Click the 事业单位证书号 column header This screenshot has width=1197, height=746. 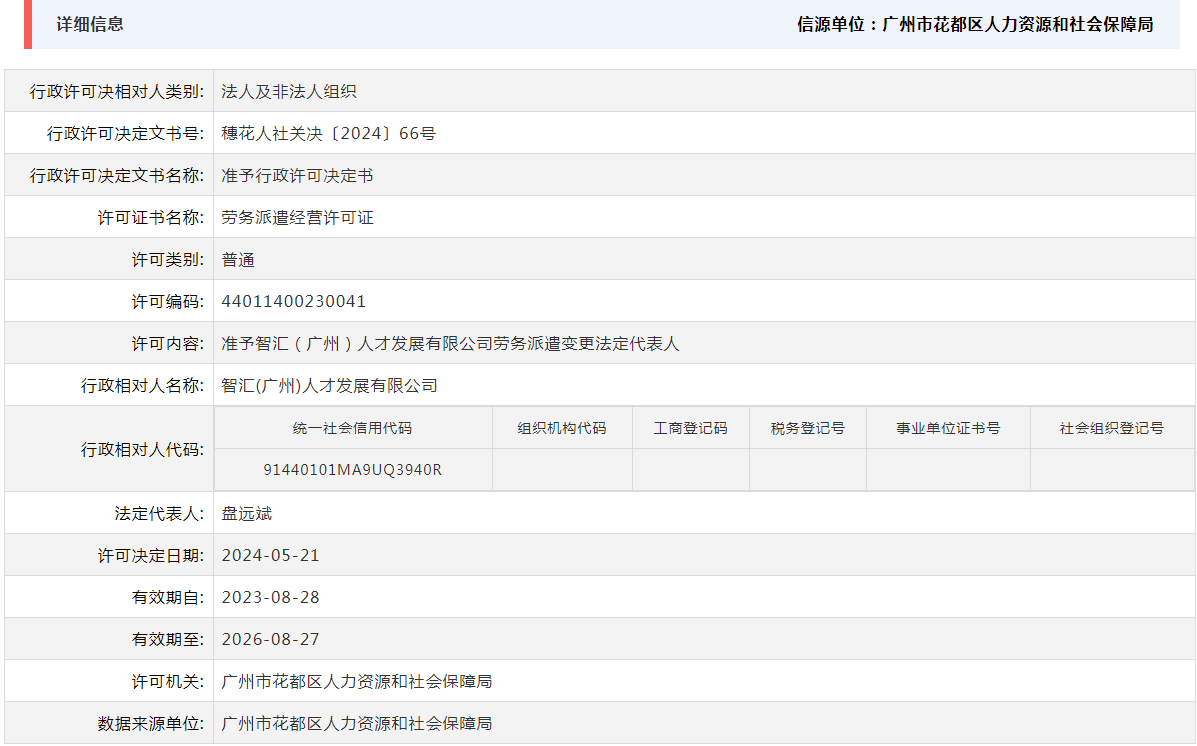(x=948, y=428)
